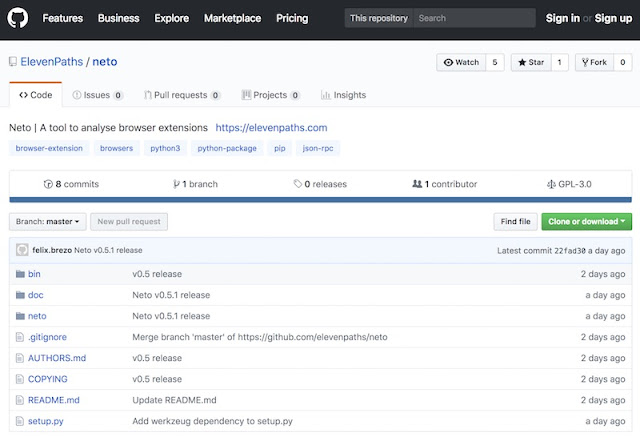Screen dimensions: 640x437
Task: Select the browser-extension topic tag
Action: 49,148
